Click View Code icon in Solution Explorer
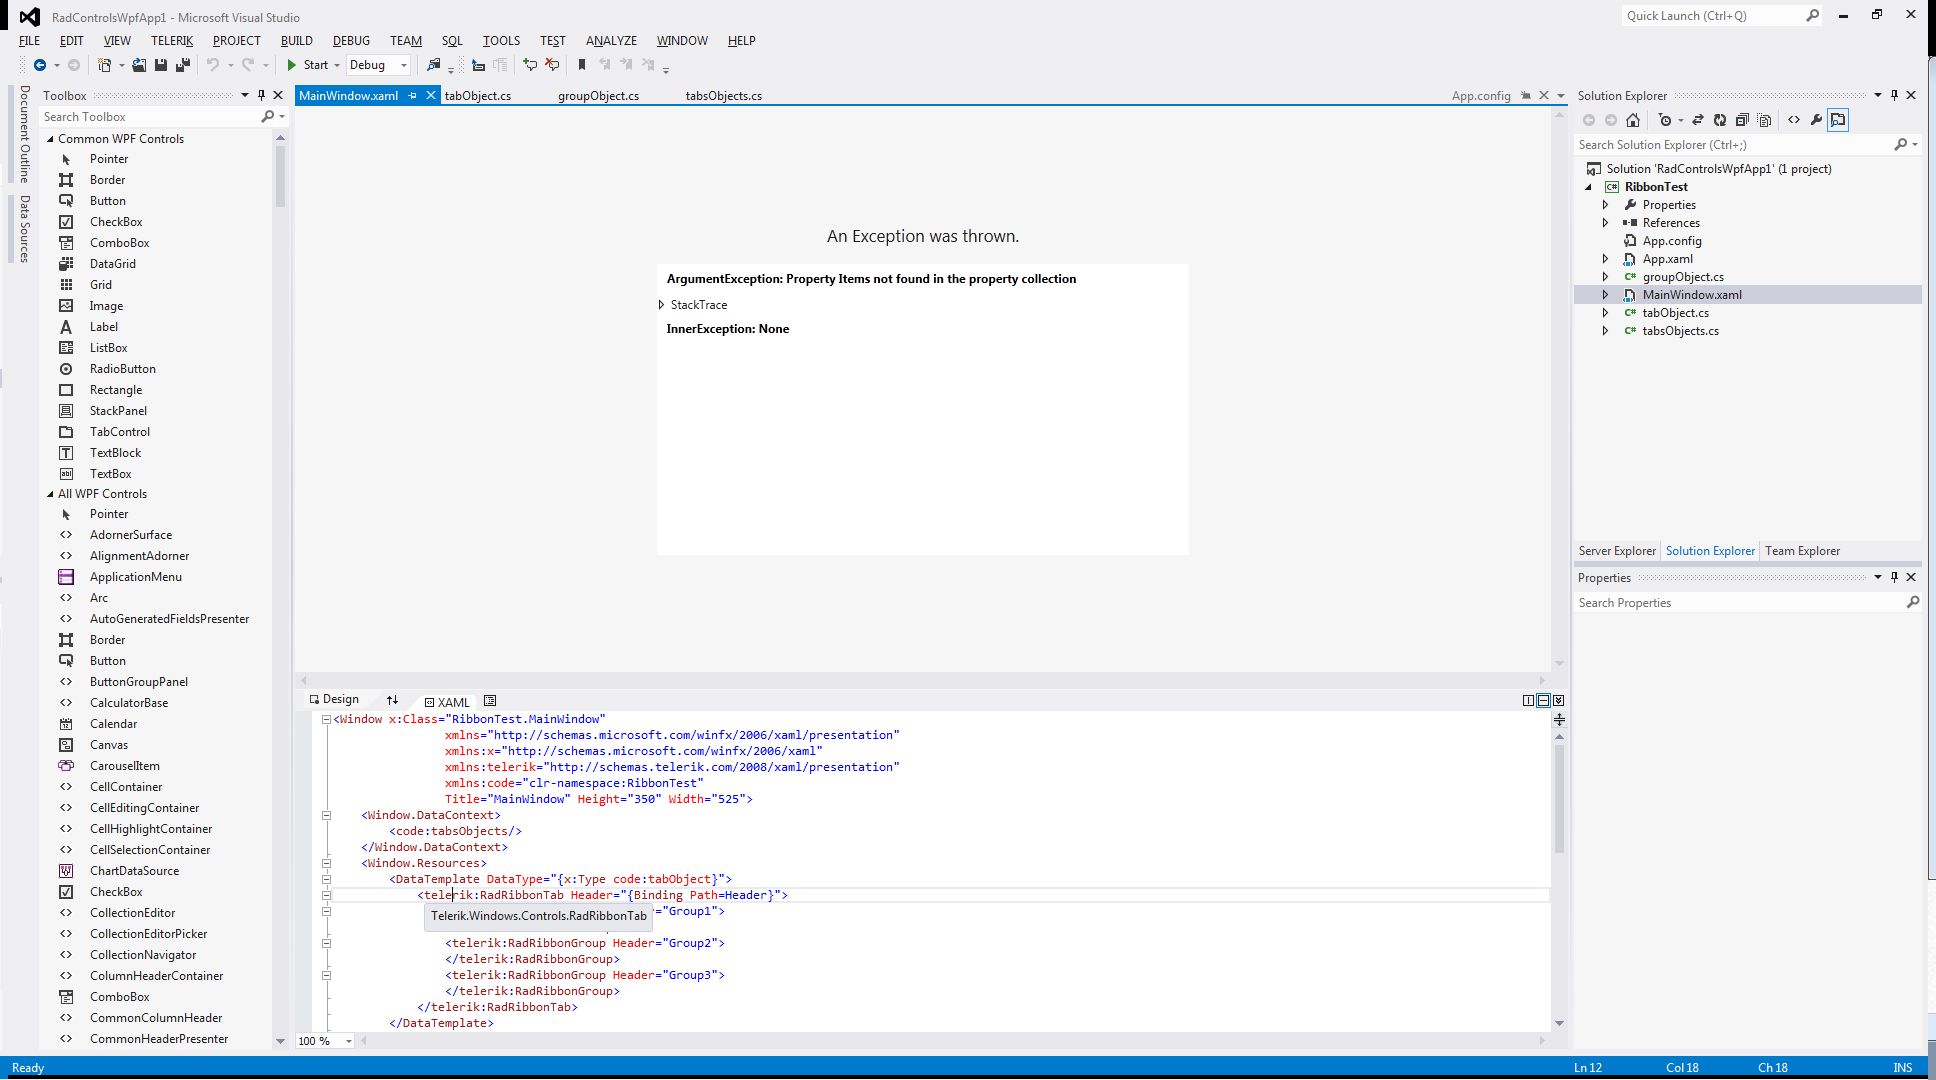 [1794, 120]
